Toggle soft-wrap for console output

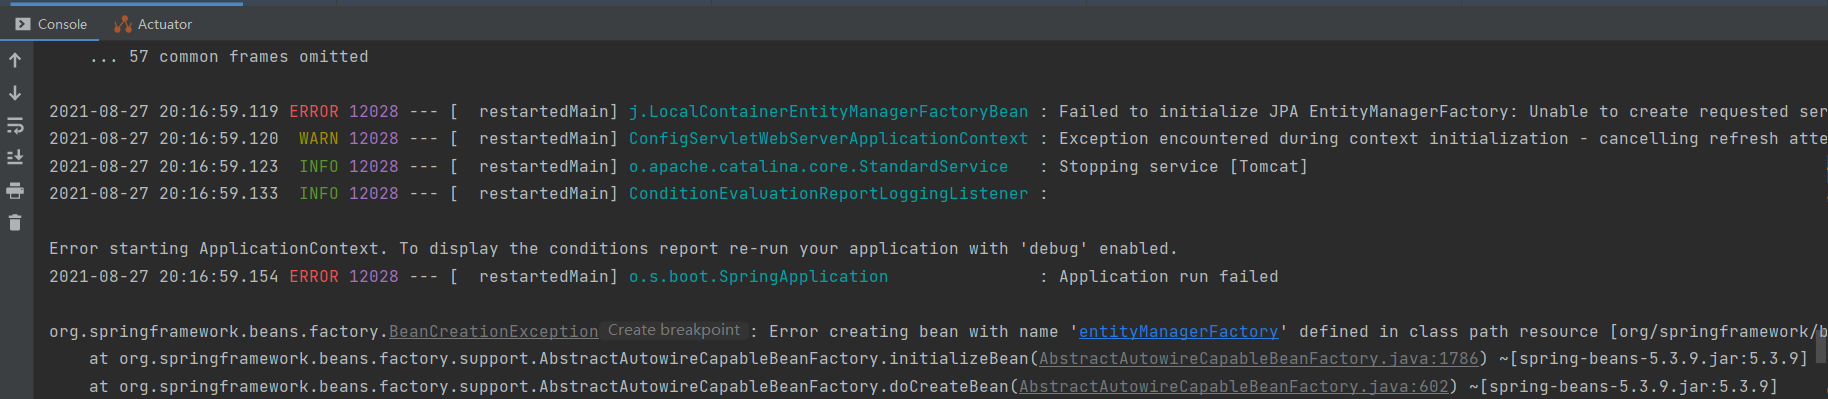coord(15,126)
